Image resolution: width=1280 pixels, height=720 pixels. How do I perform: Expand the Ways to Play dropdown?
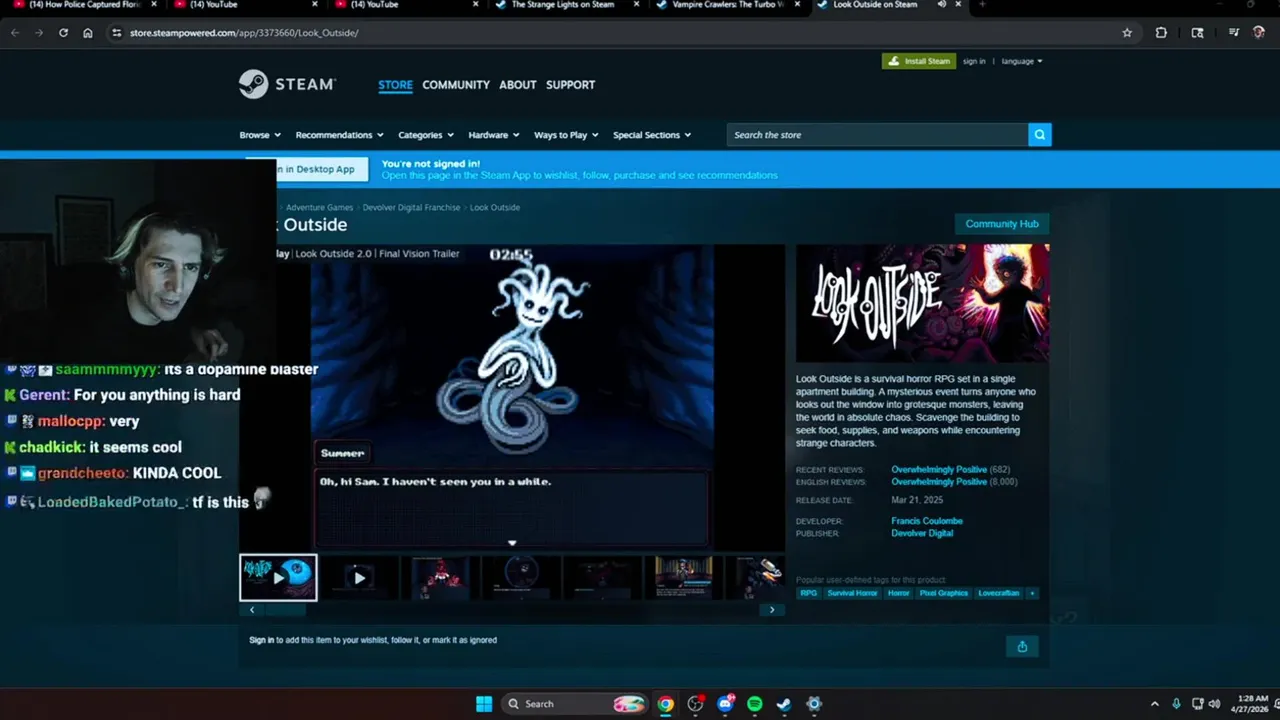pos(567,135)
